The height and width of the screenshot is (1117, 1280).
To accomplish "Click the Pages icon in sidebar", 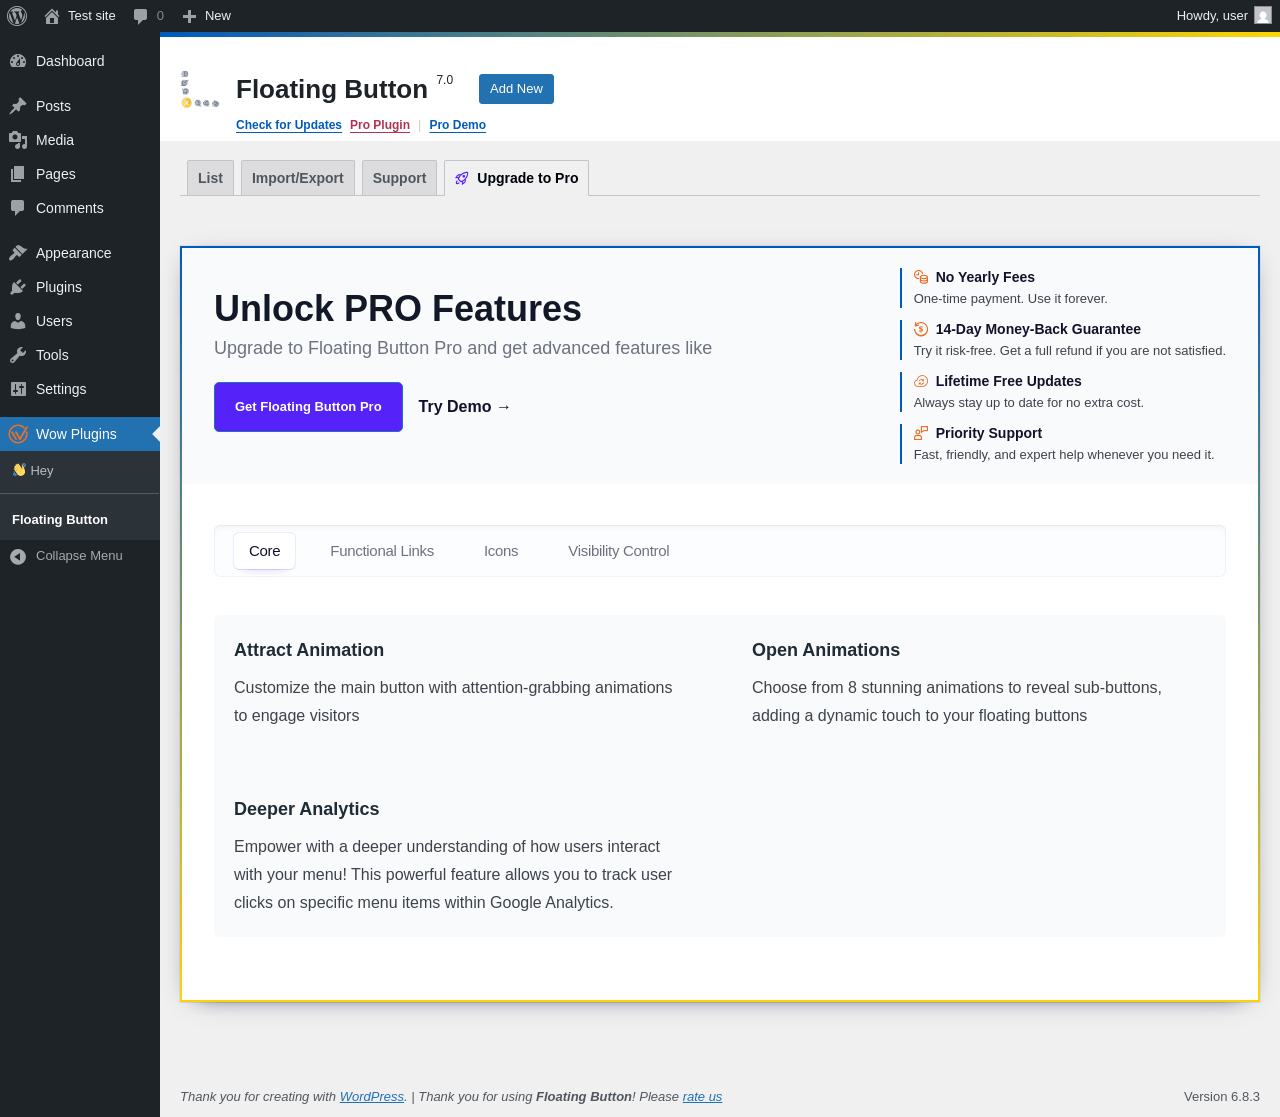I will tap(18, 174).
